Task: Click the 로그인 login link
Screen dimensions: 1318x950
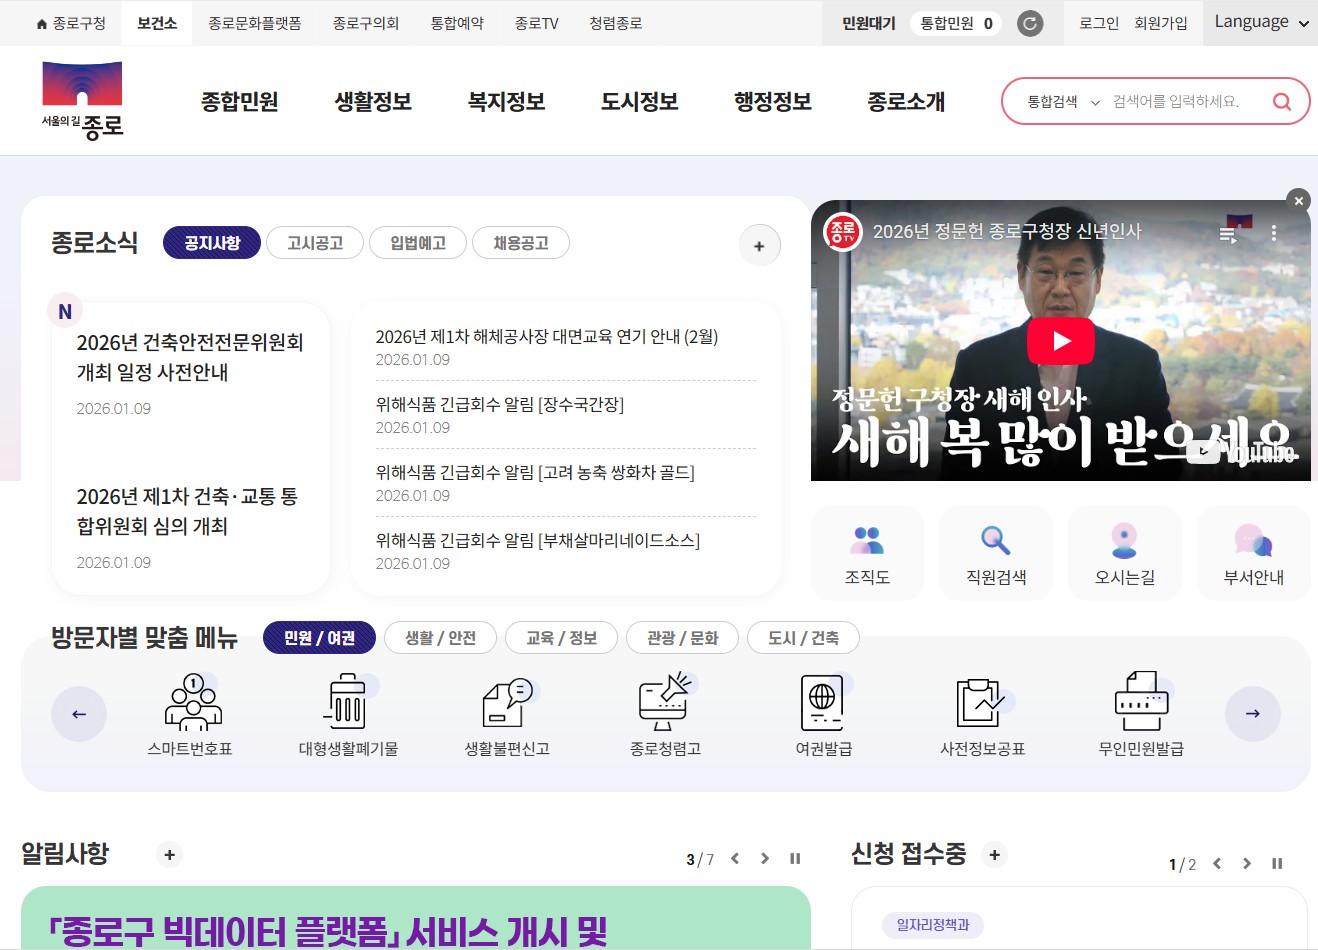Action: click(x=1097, y=22)
